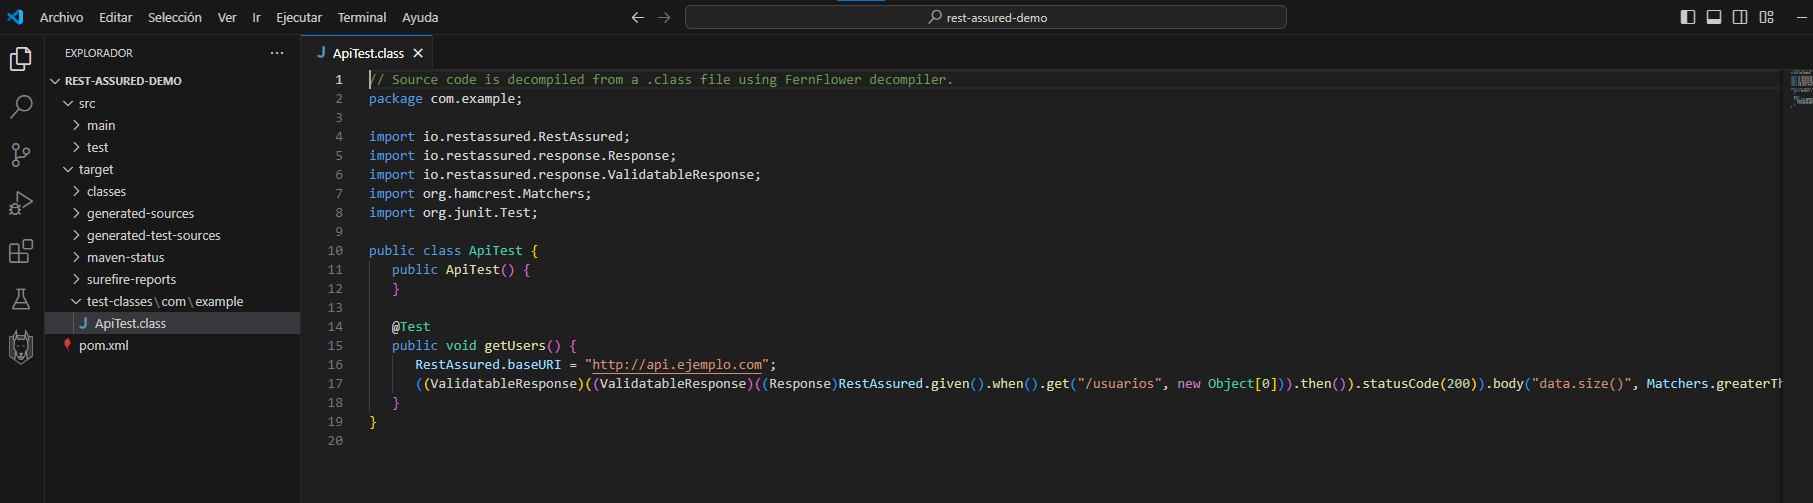Open Source Control view icon
This screenshot has height=503, width=1813.
pos(21,155)
